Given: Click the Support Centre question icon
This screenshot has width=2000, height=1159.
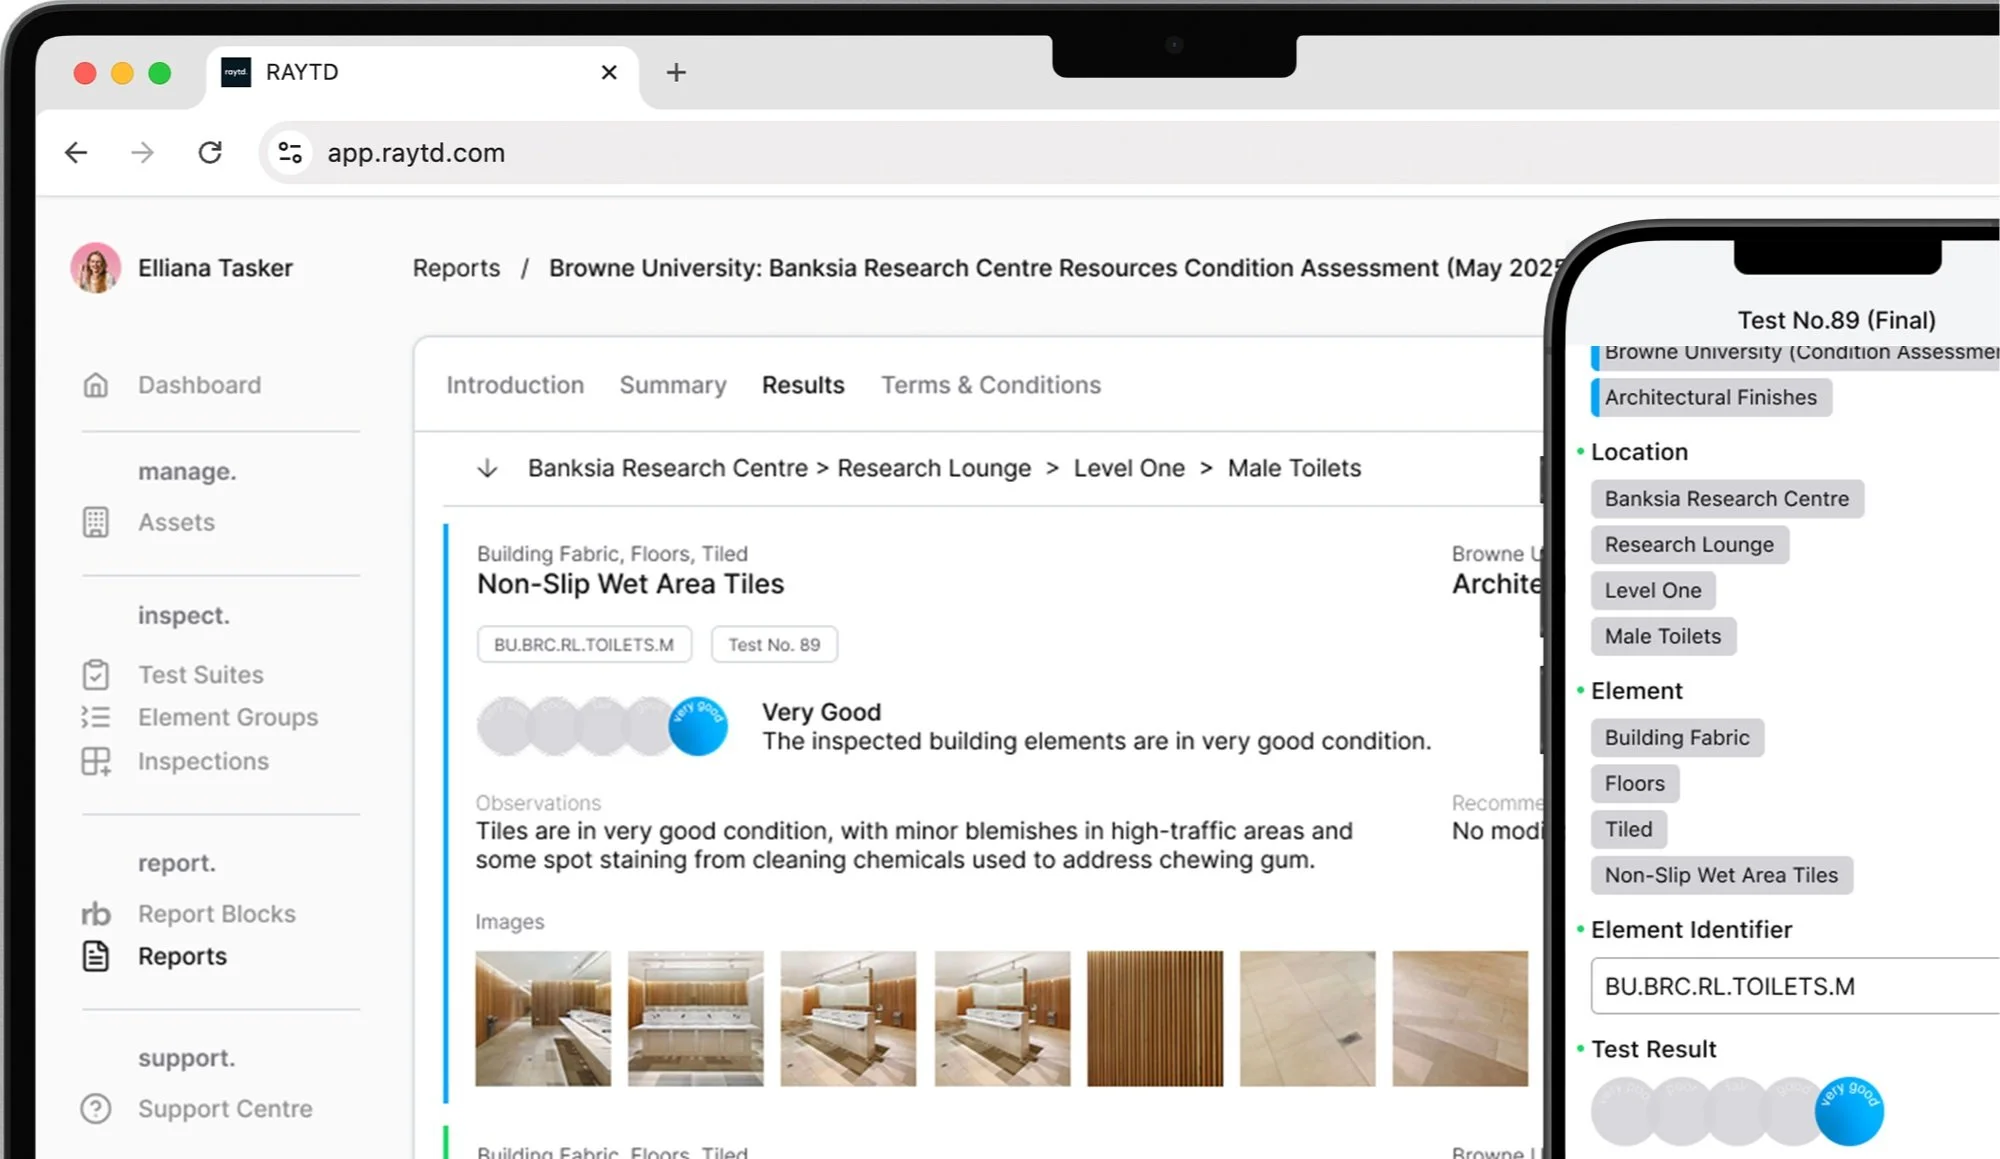Looking at the screenshot, I should tap(95, 1109).
